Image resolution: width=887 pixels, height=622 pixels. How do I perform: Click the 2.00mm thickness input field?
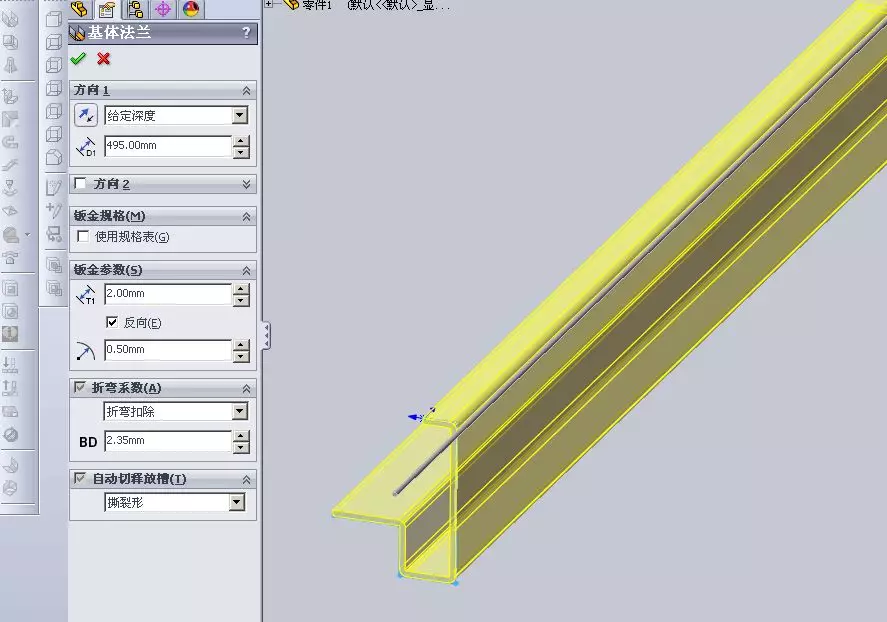pos(168,293)
